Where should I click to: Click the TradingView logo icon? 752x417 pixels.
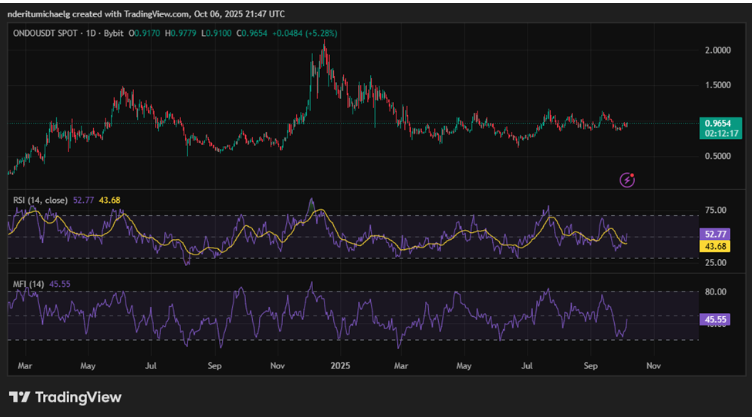pos(19,397)
